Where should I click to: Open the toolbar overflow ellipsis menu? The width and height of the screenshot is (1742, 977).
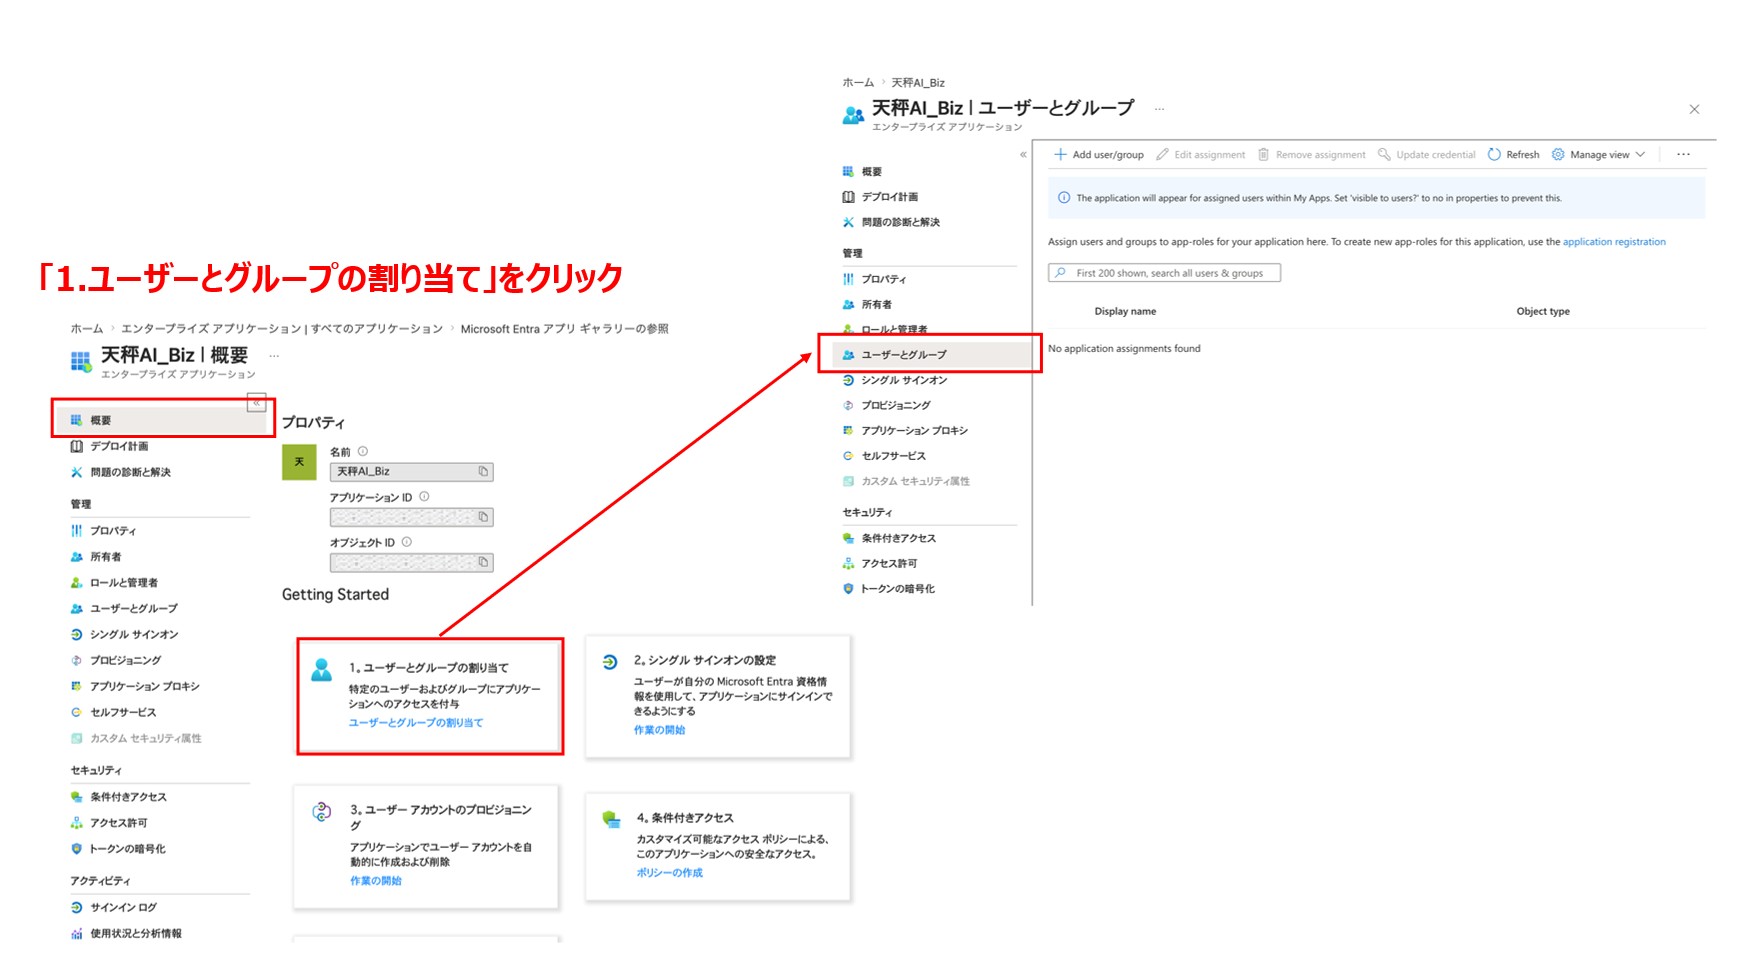pyautogui.click(x=1683, y=155)
